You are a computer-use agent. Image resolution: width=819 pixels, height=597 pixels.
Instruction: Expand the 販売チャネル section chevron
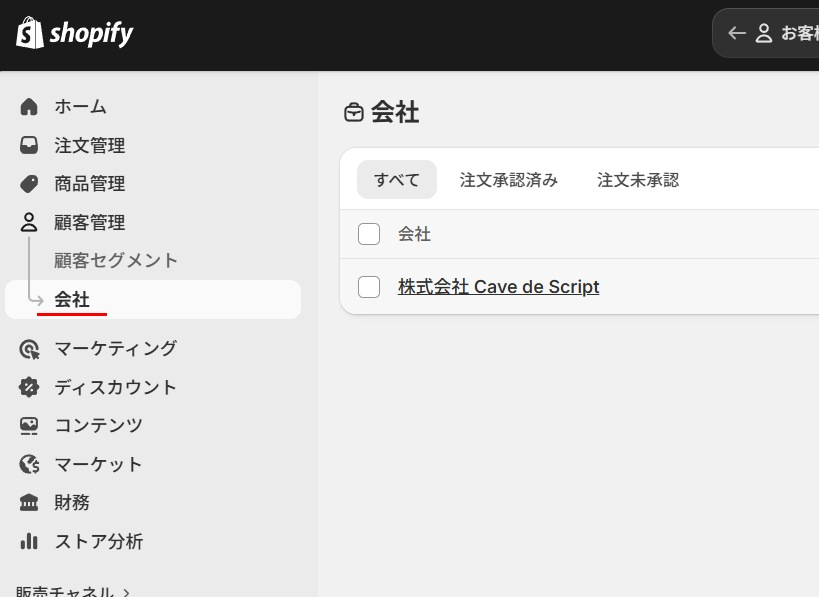click(x=126, y=592)
